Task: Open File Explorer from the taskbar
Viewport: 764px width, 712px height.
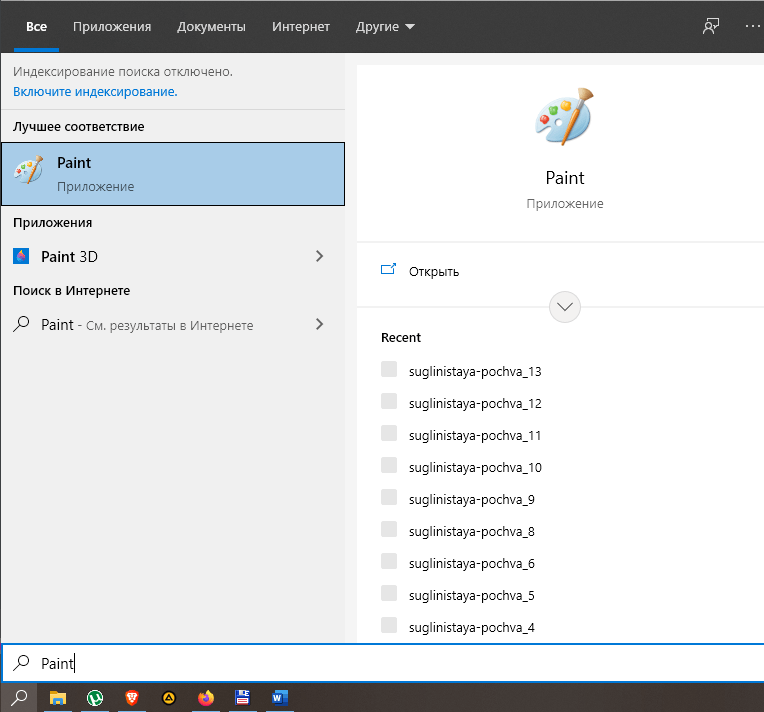Action: pos(58,698)
